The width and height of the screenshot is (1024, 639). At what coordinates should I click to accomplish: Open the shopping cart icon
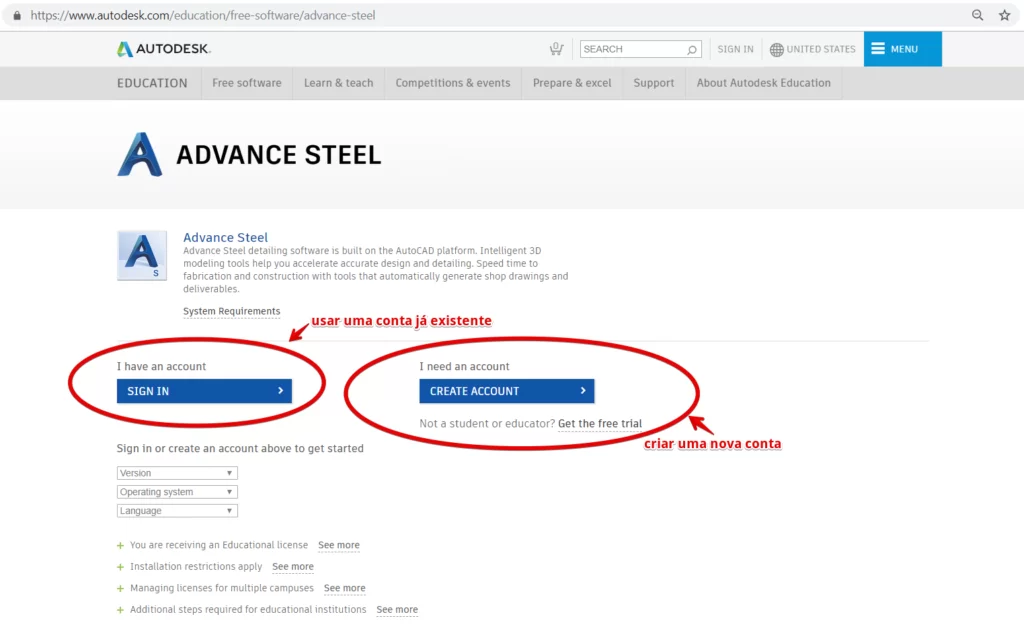click(x=556, y=49)
